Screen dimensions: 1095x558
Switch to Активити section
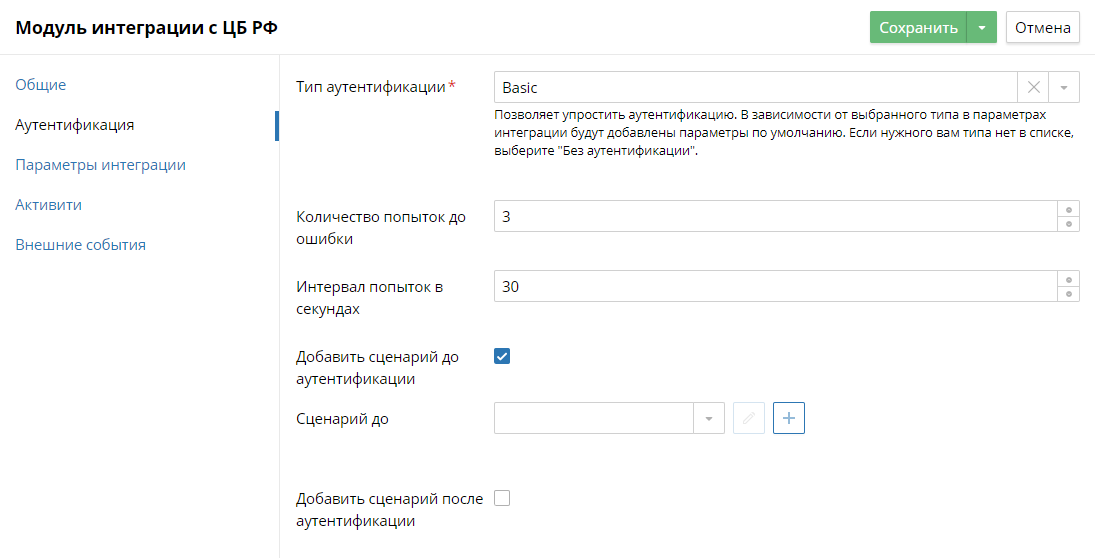[x=48, y=205]
